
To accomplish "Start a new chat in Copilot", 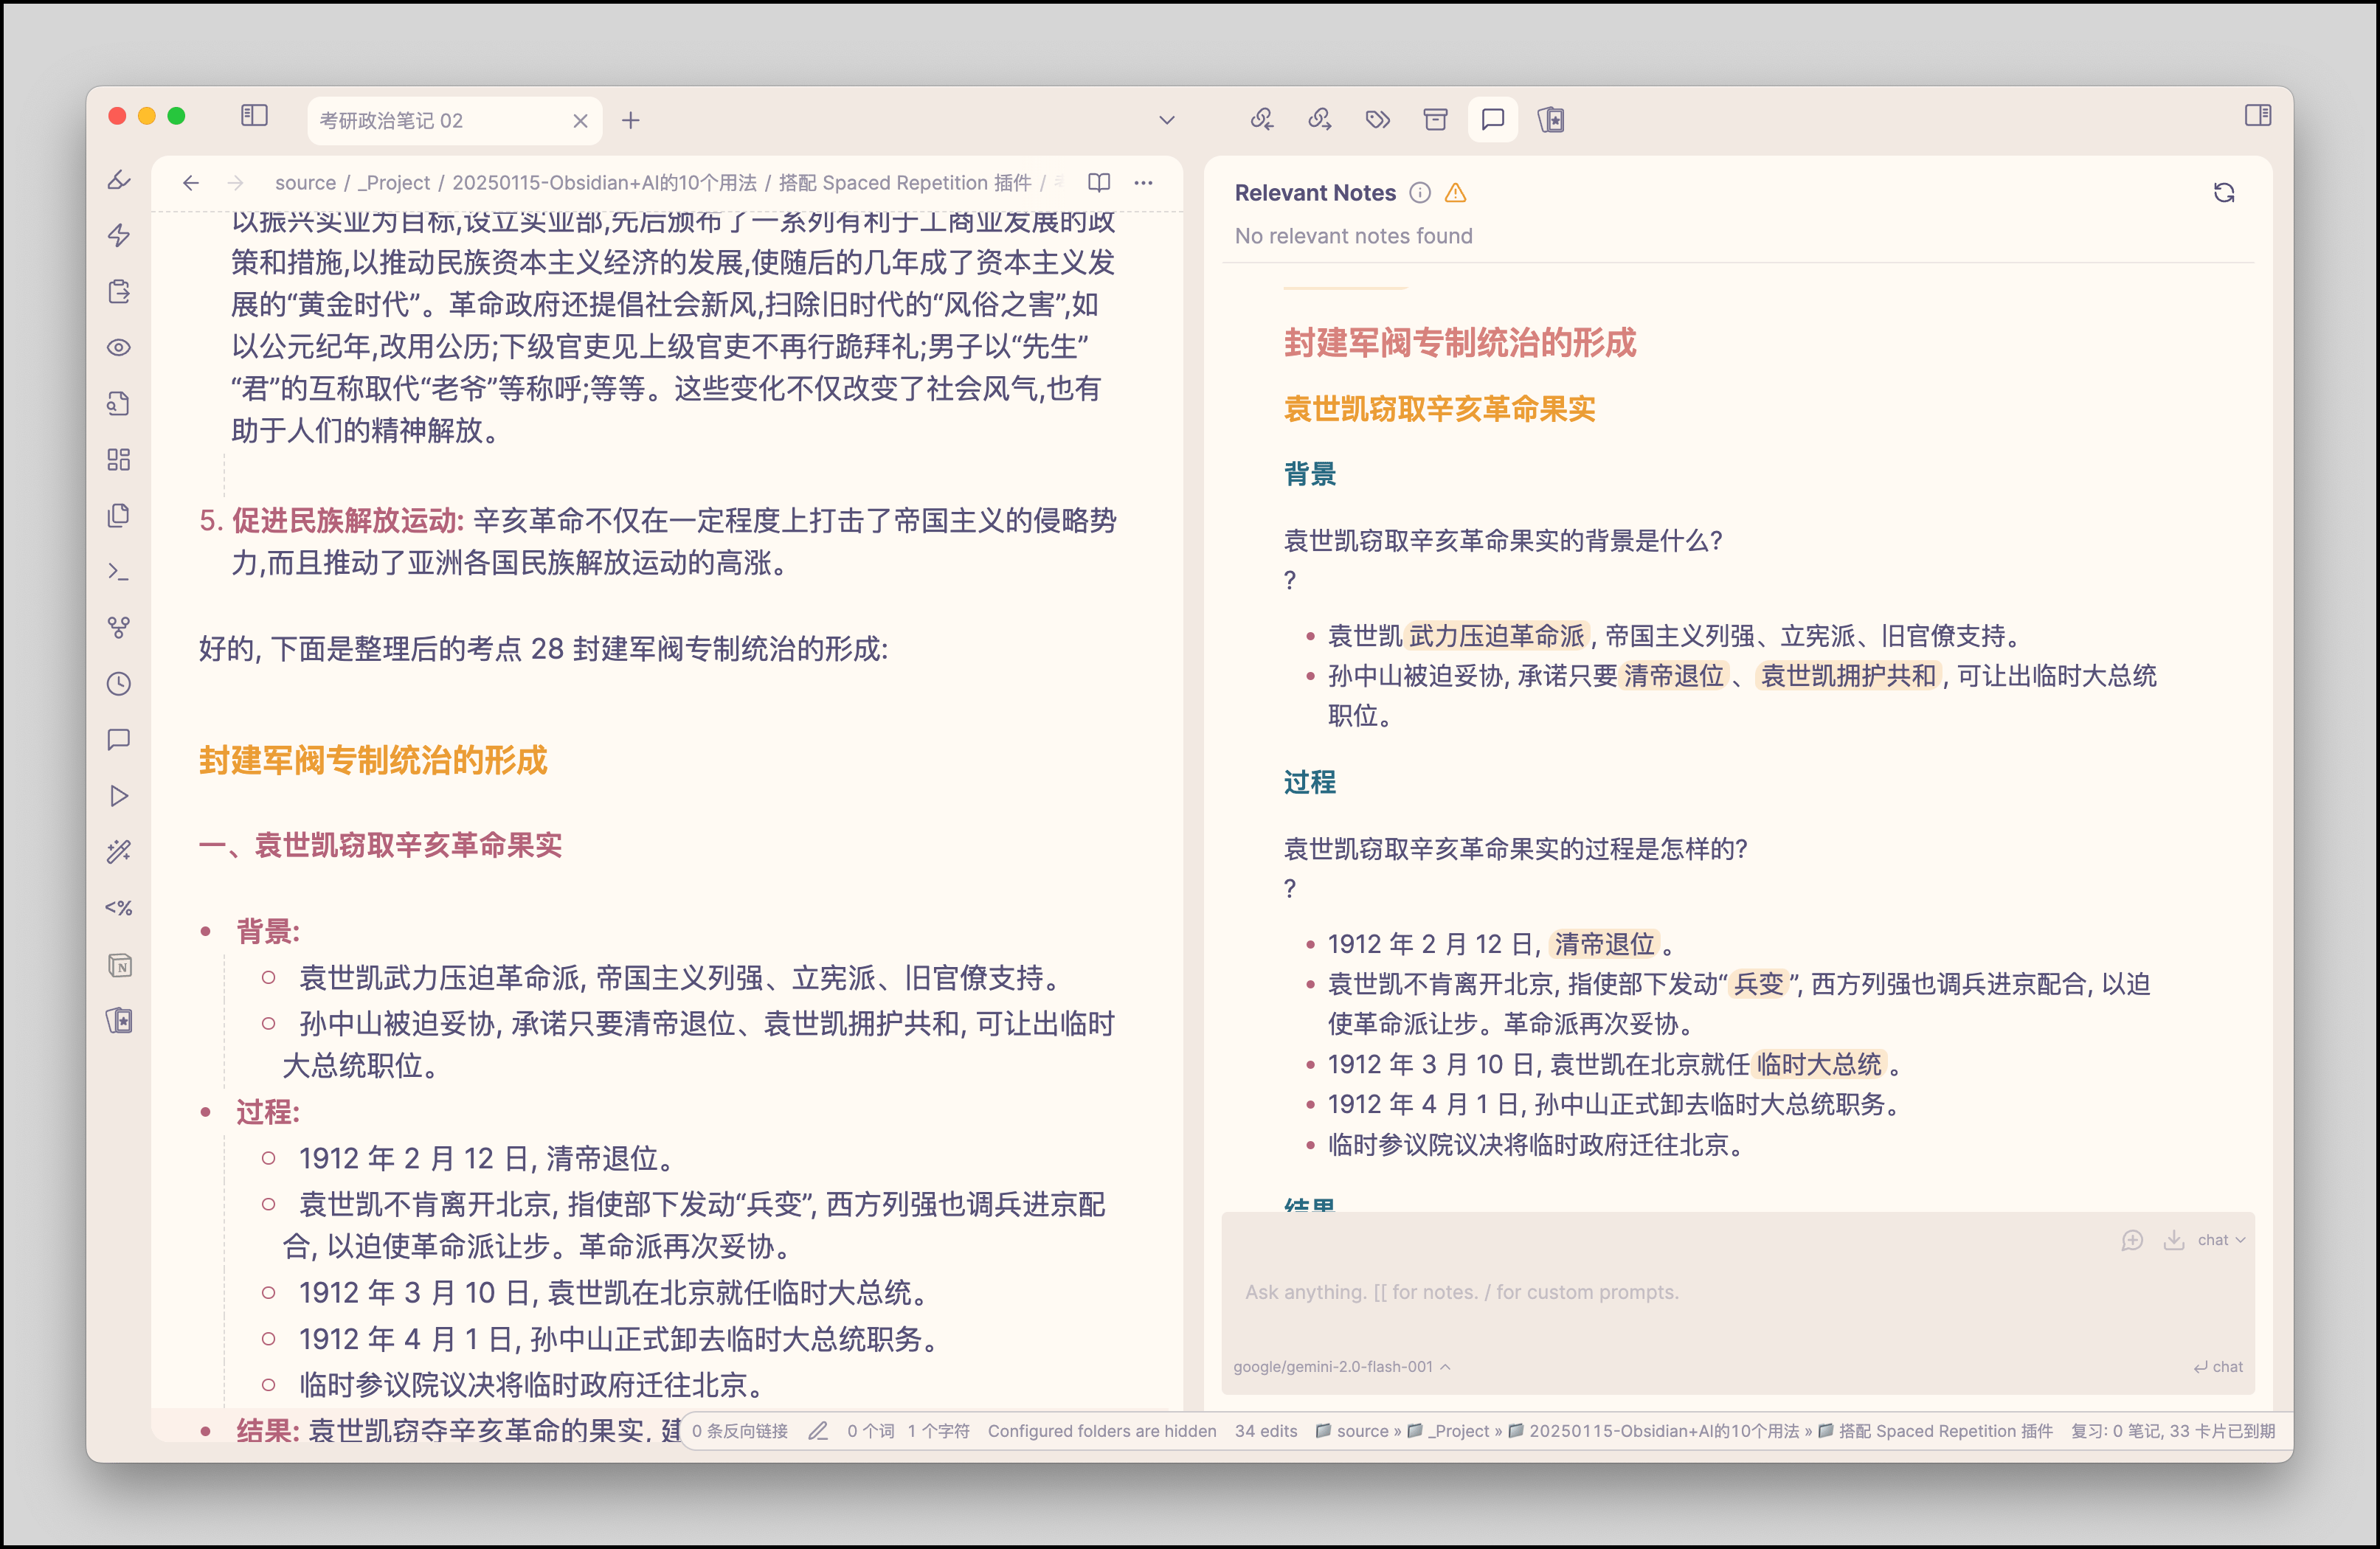I will pyautogui.click(x=2132, y=1240).
